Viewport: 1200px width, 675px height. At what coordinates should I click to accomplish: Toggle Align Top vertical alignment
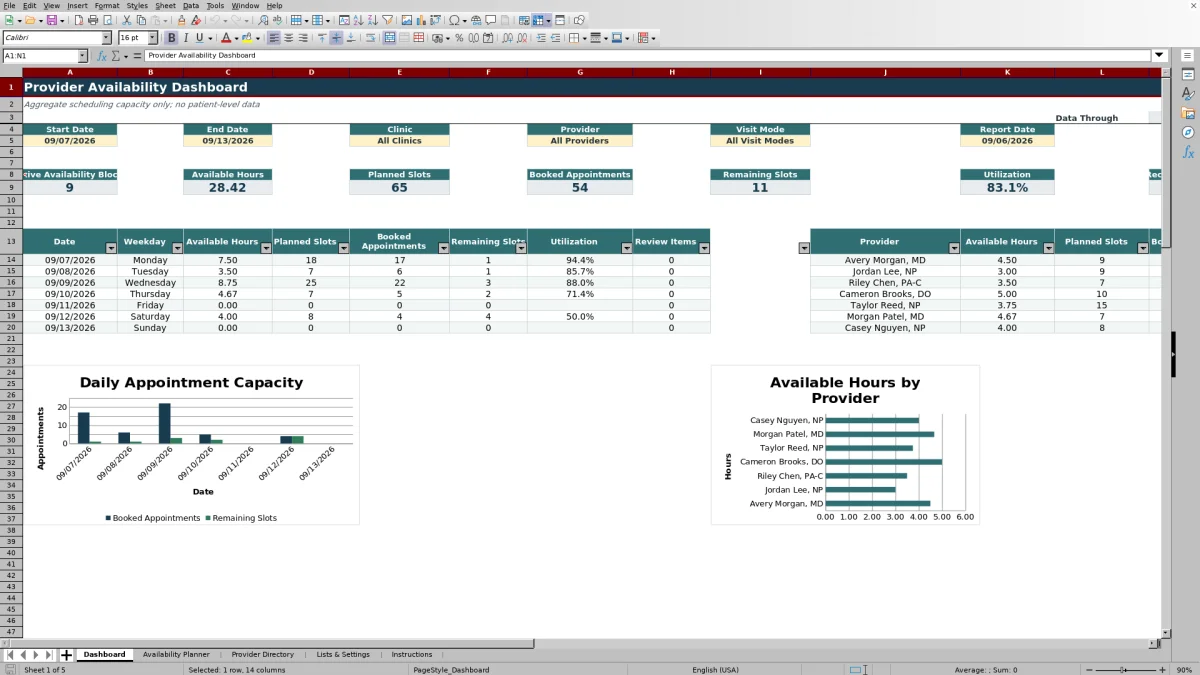coord(322,38)
